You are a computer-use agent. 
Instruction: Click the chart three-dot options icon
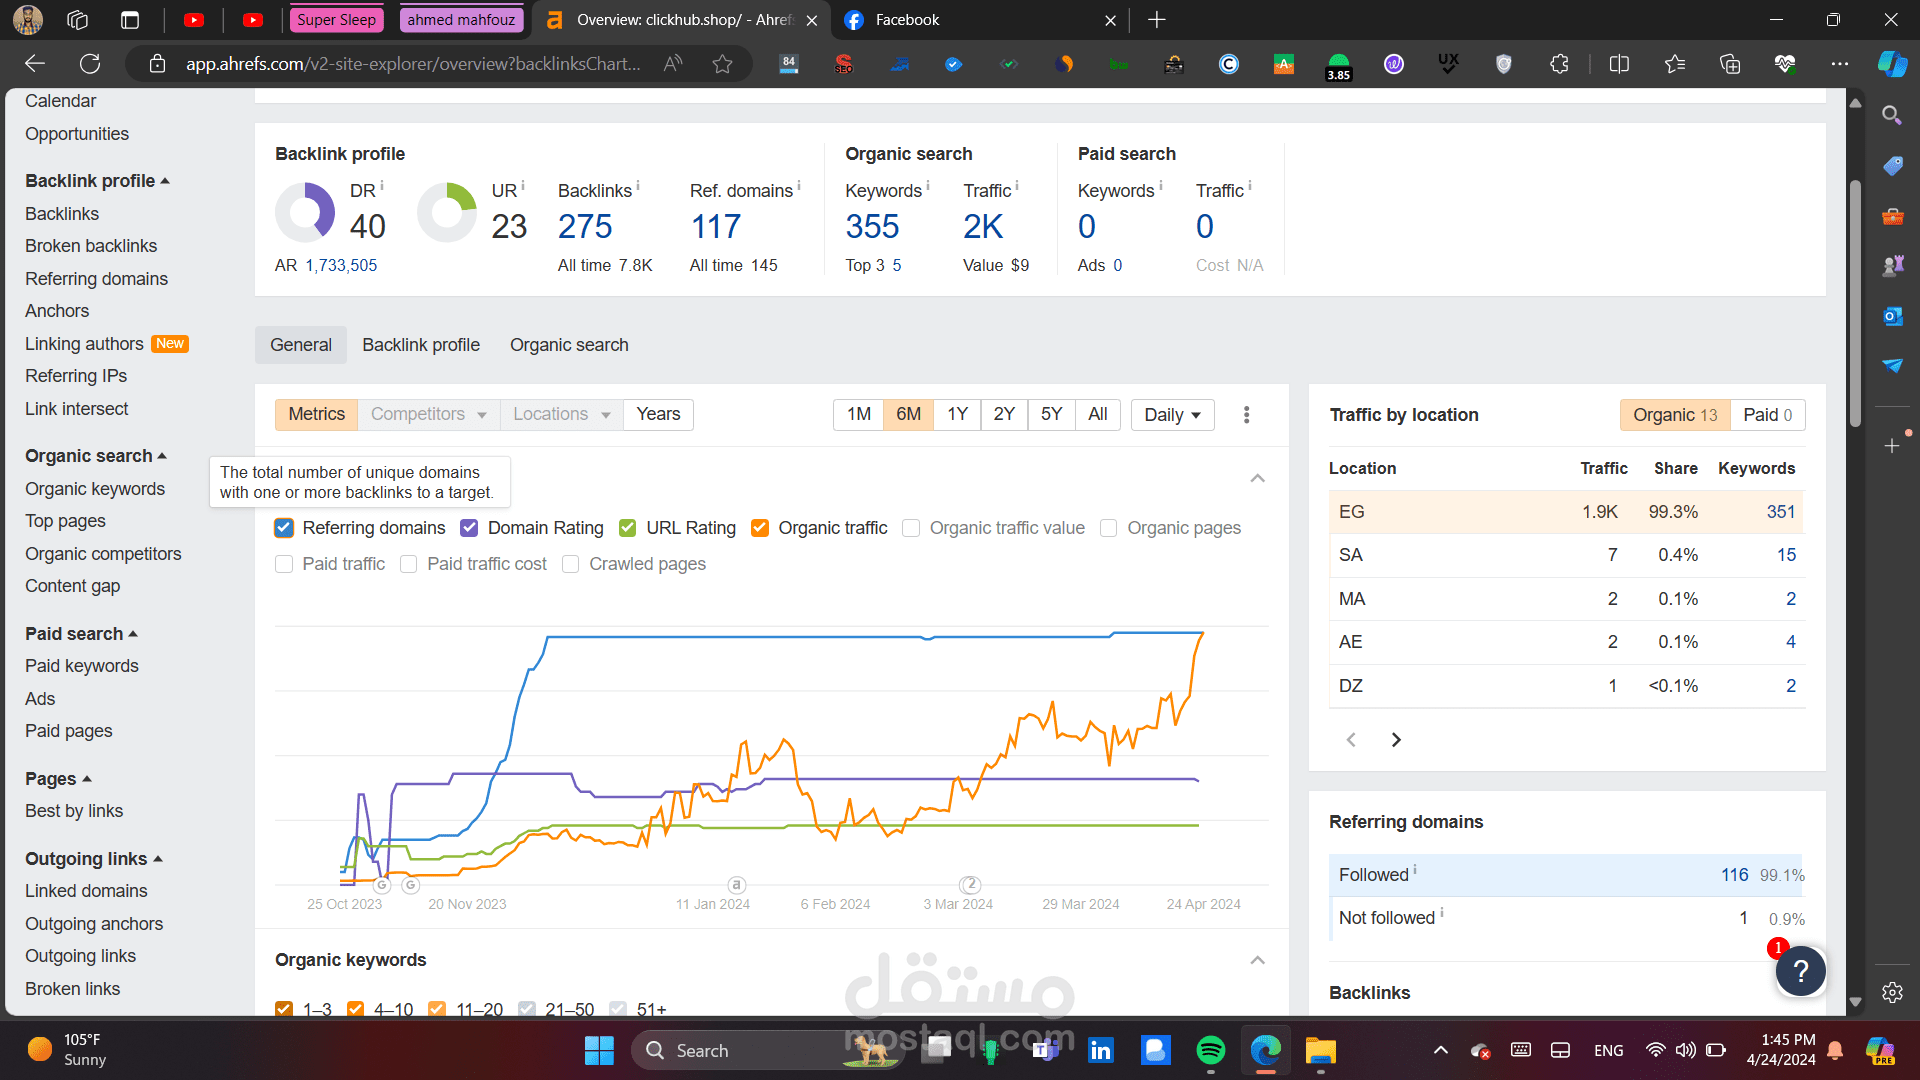click(x=1246, y=414)
